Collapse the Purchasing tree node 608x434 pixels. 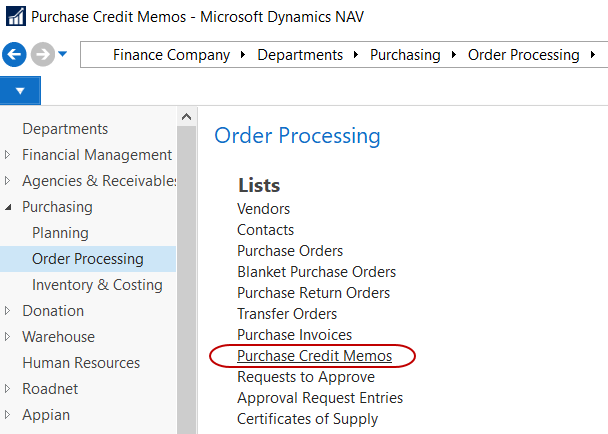9,207
